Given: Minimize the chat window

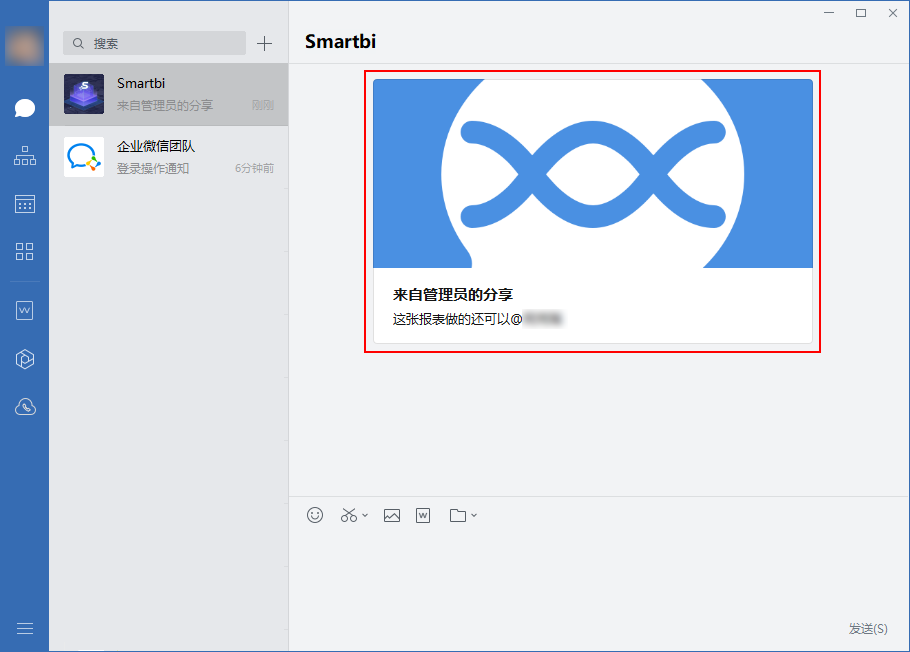Looking at the screenshot, I should 829,13.
